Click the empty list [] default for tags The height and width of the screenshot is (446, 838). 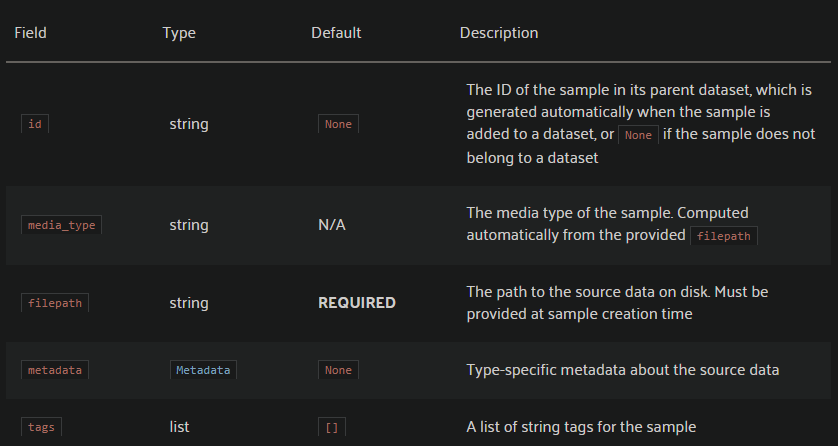tap(332, 427)
